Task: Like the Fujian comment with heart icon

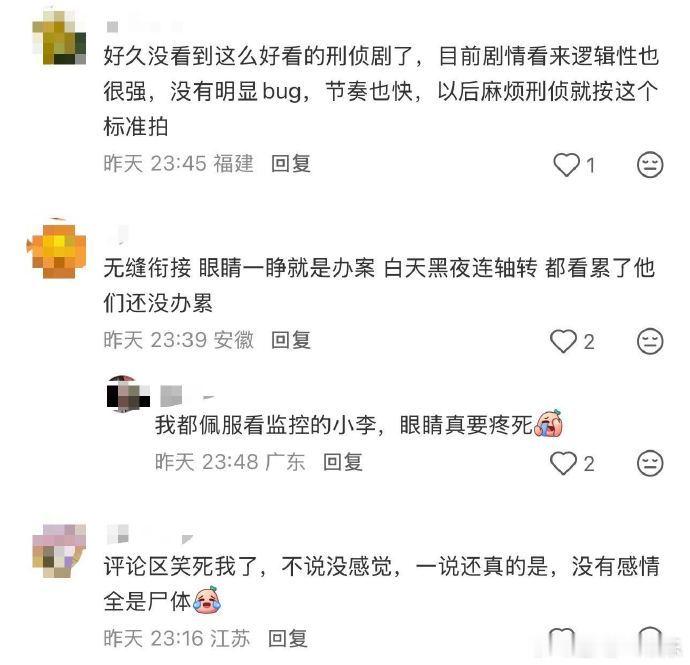Action: (566, 165)
